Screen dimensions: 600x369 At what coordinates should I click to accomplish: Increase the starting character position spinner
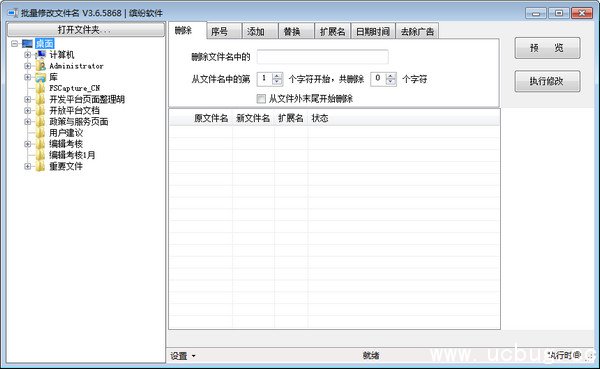[277, 76]
